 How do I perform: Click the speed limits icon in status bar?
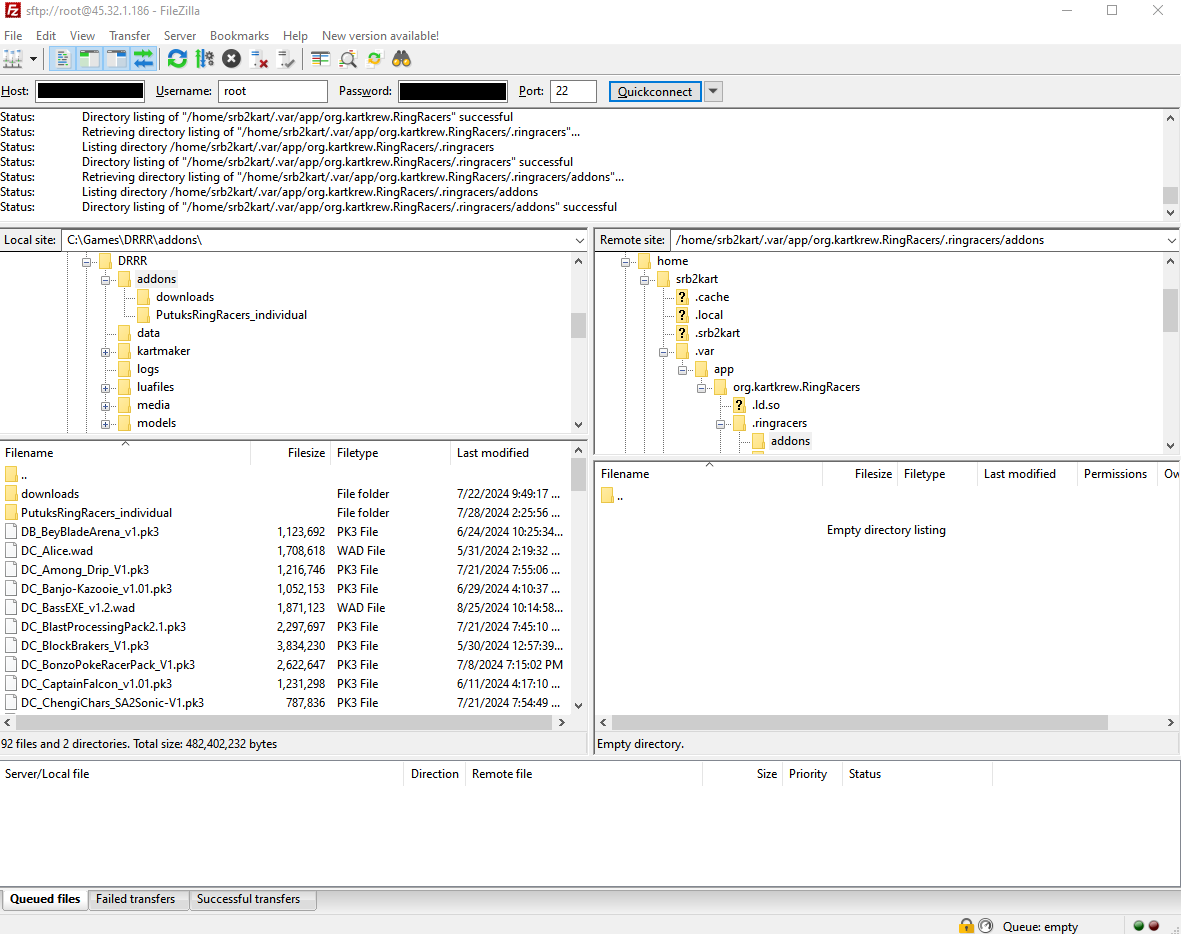(x=985, y=926)
